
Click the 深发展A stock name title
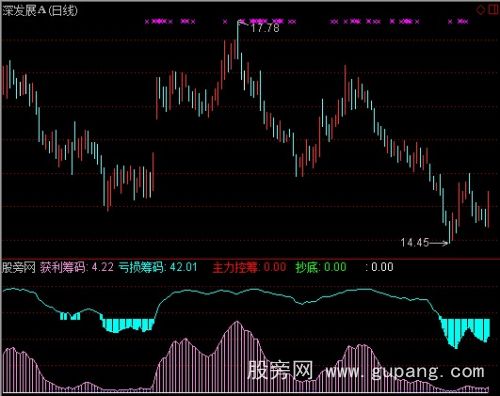(24, 11)
